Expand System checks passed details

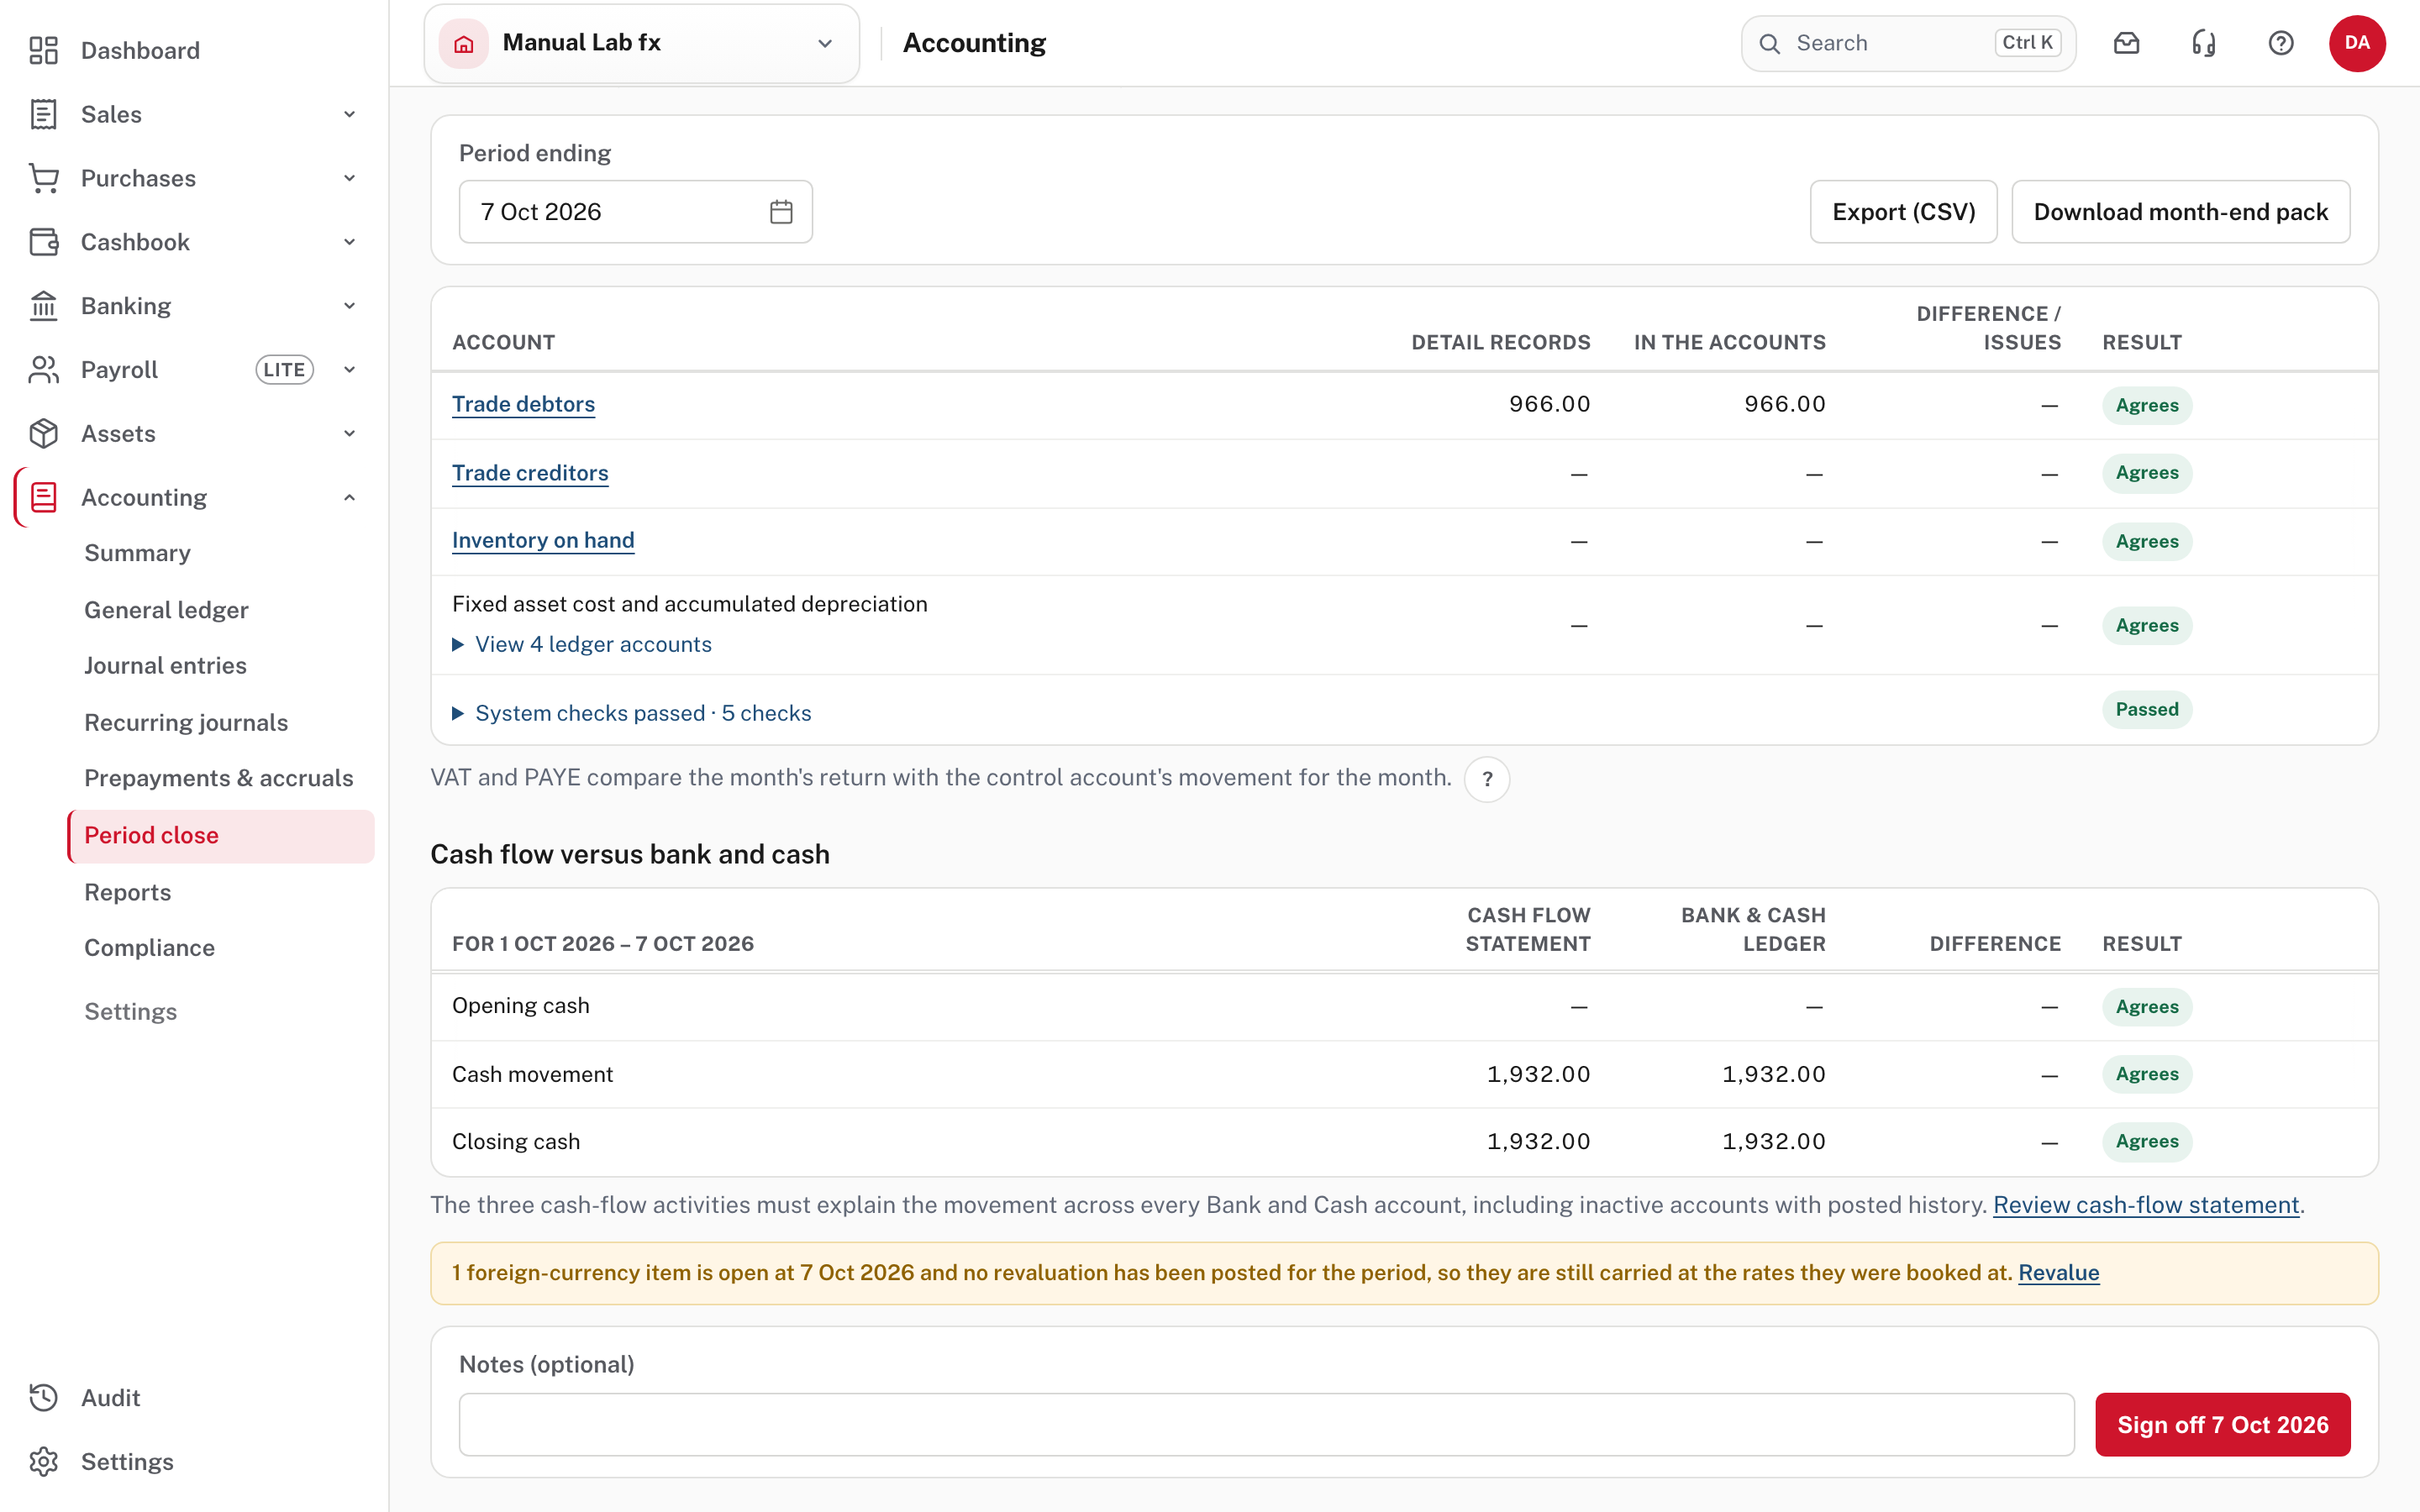(x=632, y=713)
